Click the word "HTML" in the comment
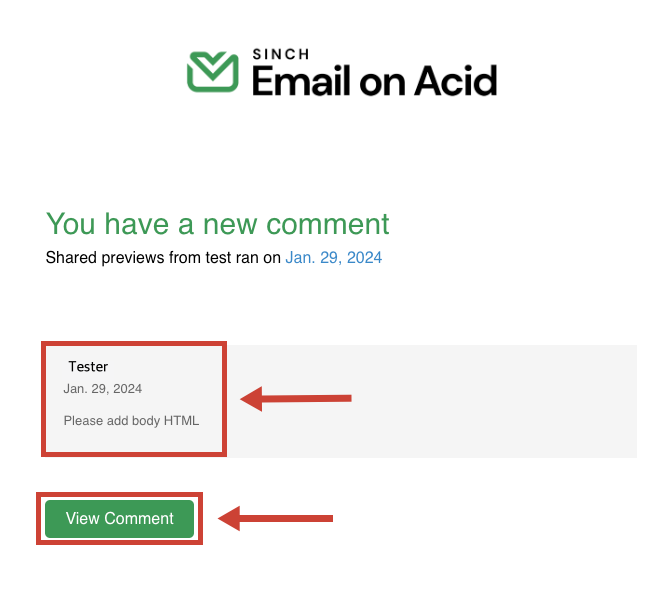 click(181, 421)
